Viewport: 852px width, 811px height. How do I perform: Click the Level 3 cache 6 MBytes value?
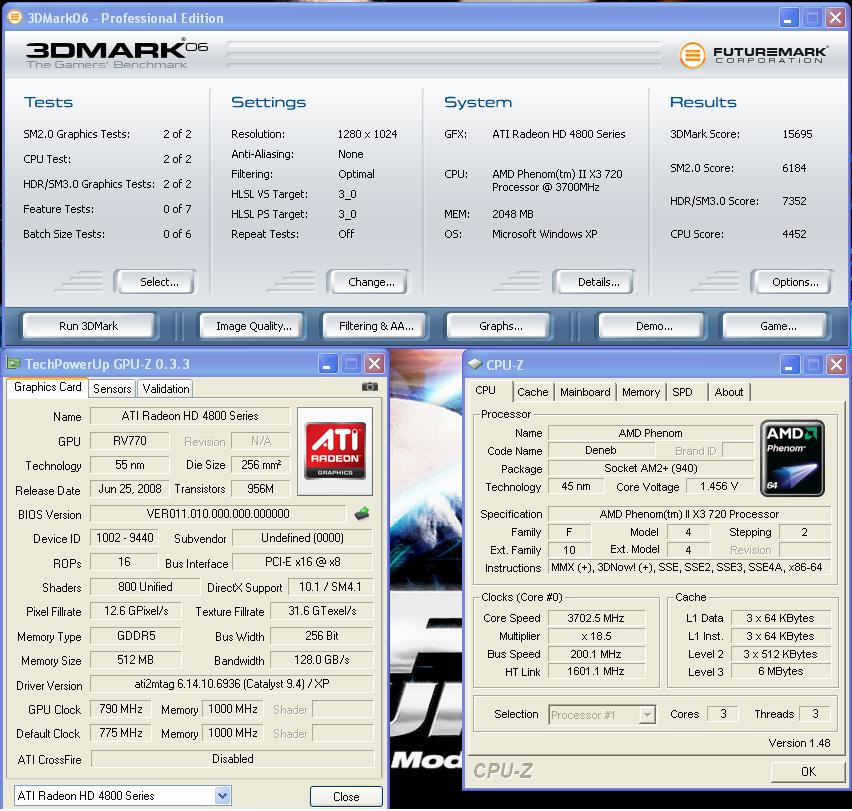point(781,671)
